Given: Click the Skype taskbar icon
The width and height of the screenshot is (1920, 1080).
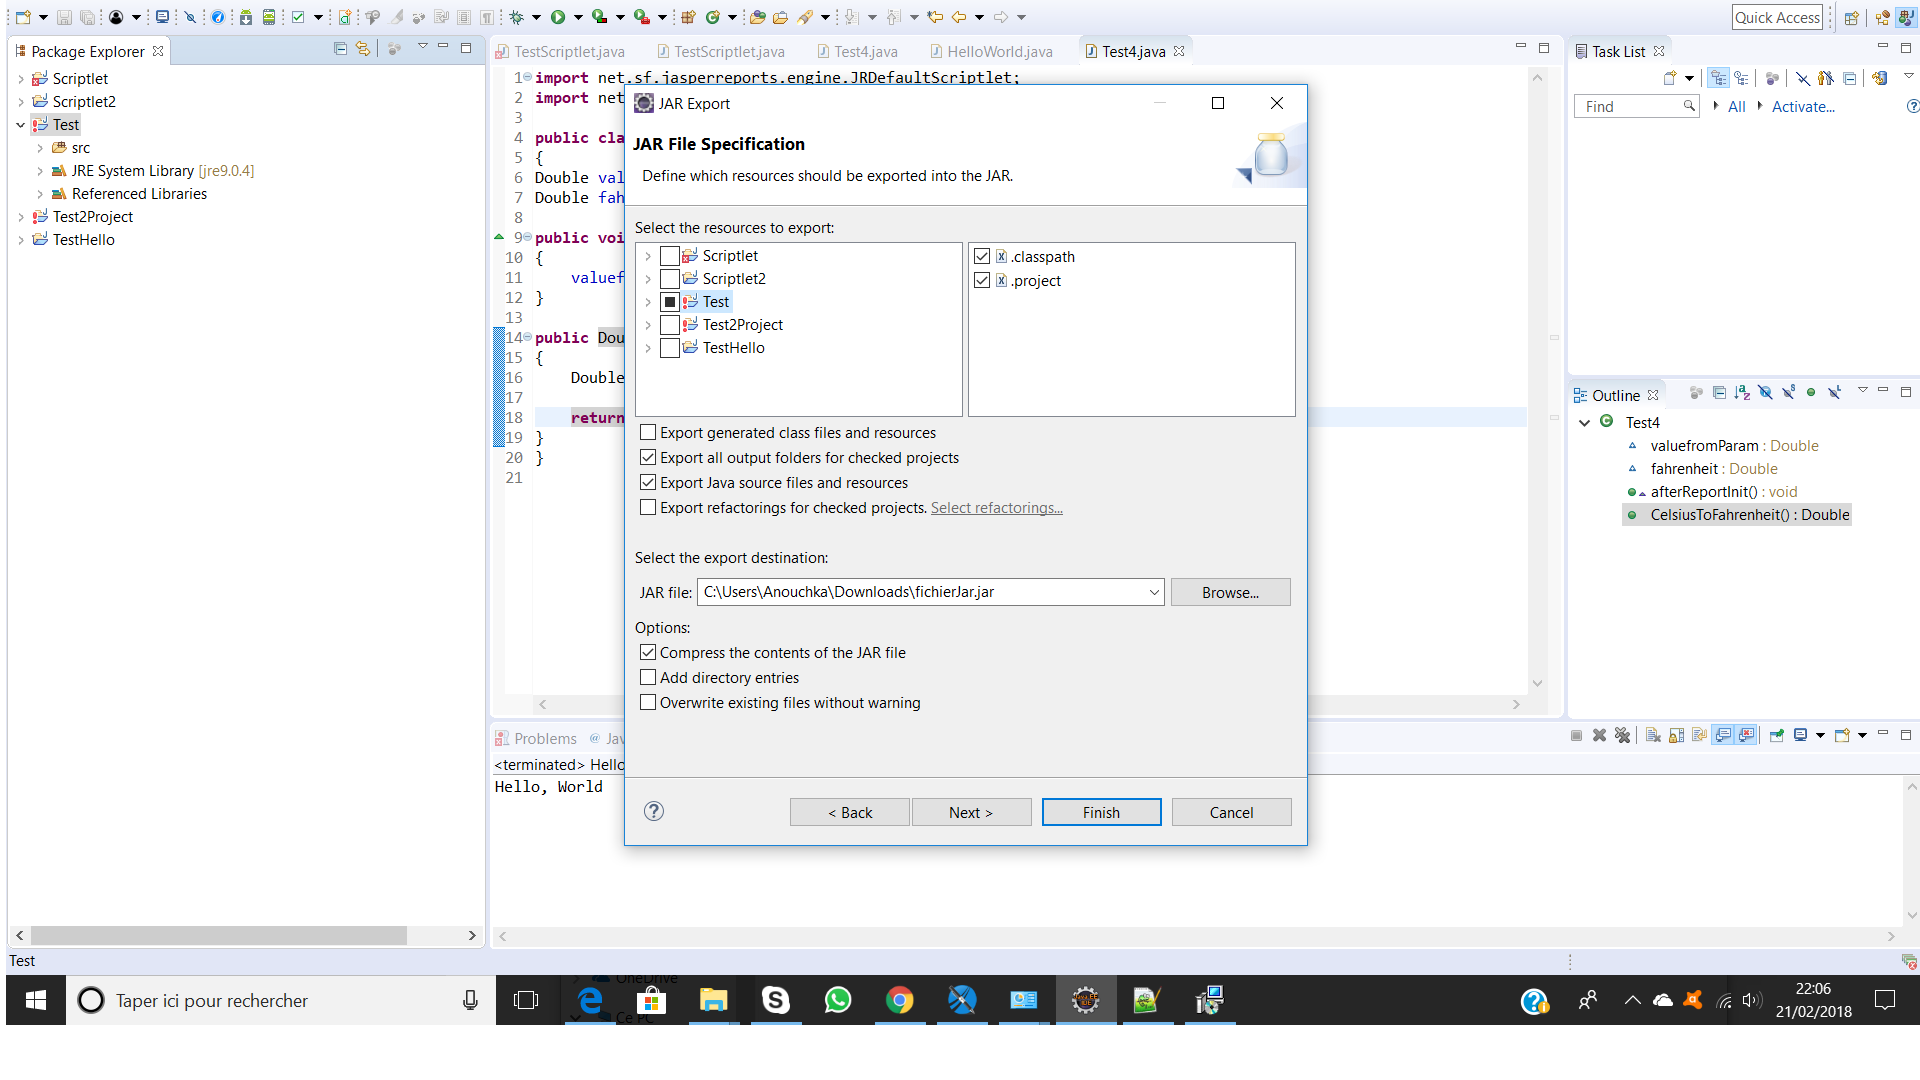Looking at the screenshot, I should click(x=775, y=1000).
